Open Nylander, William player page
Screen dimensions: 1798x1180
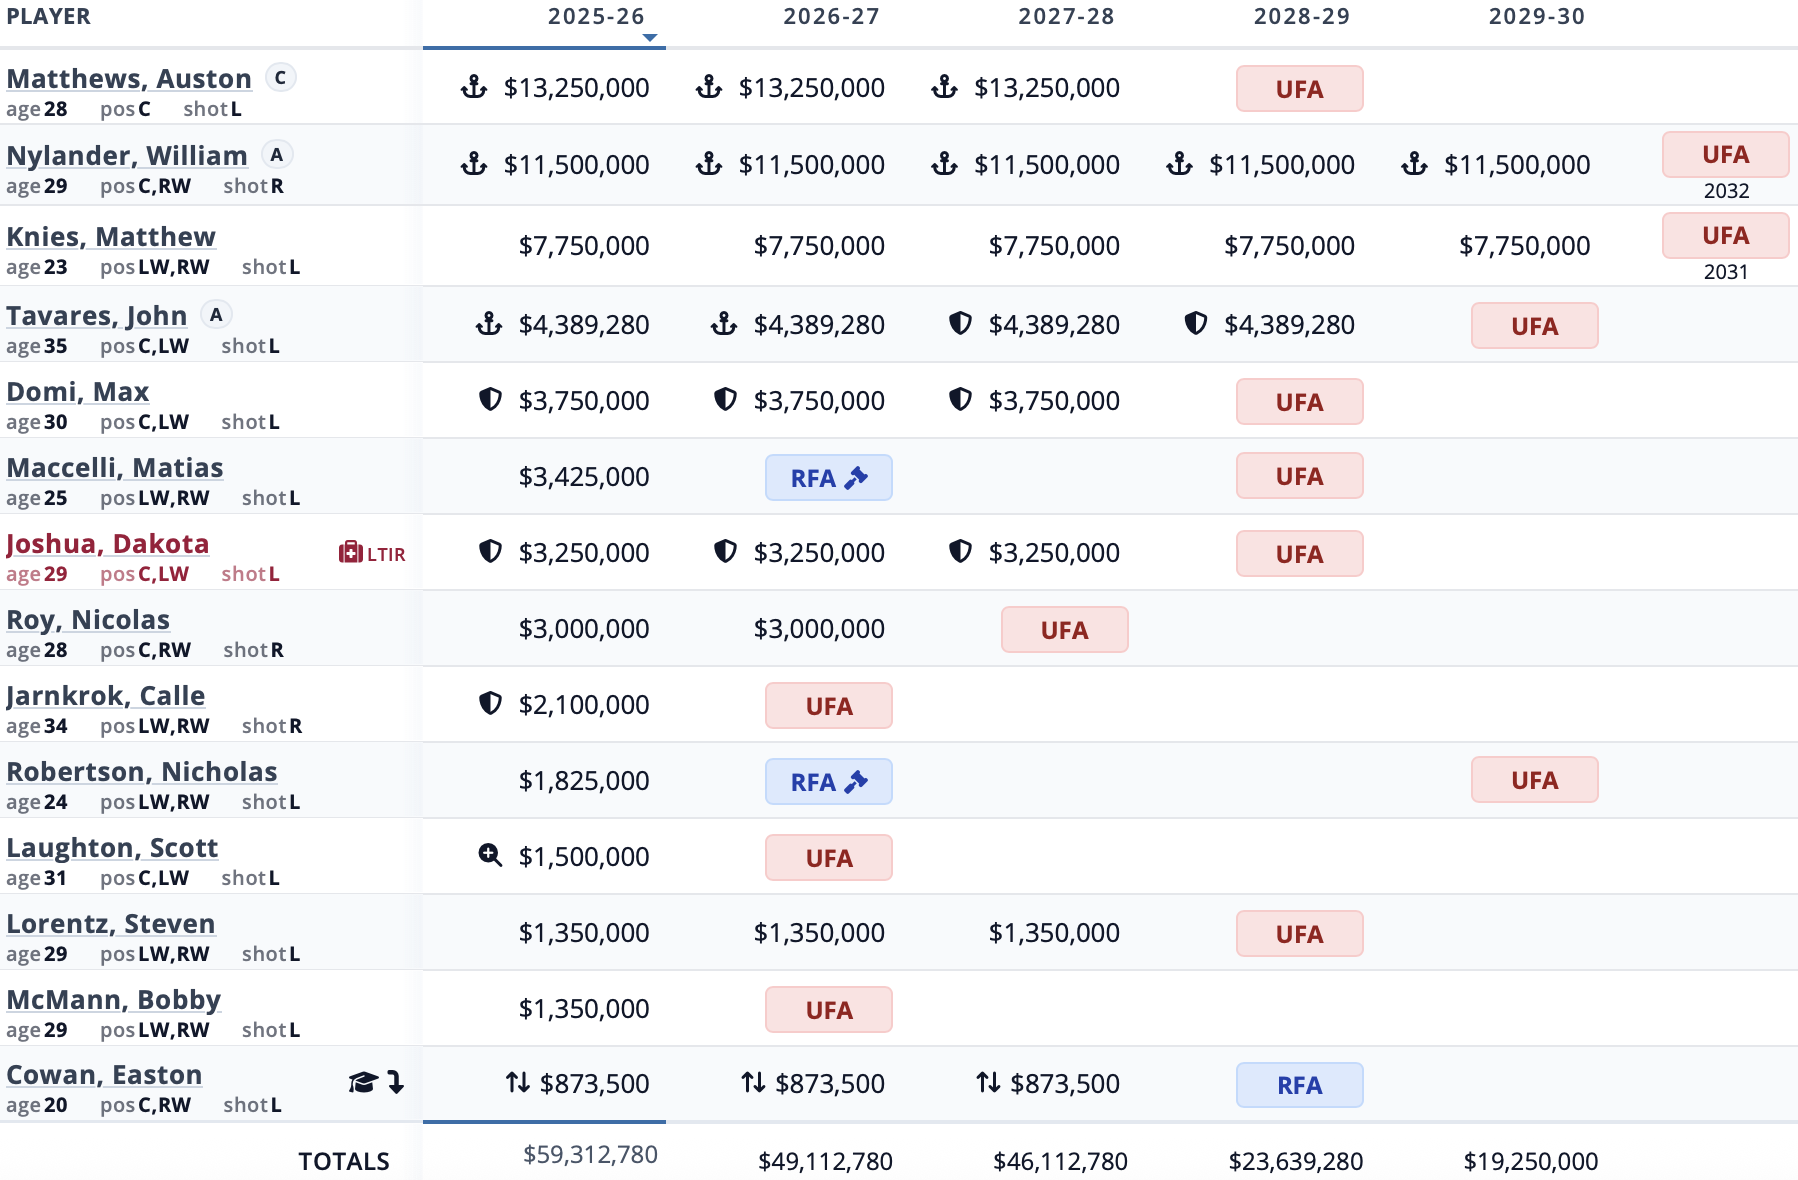(127, 156)
